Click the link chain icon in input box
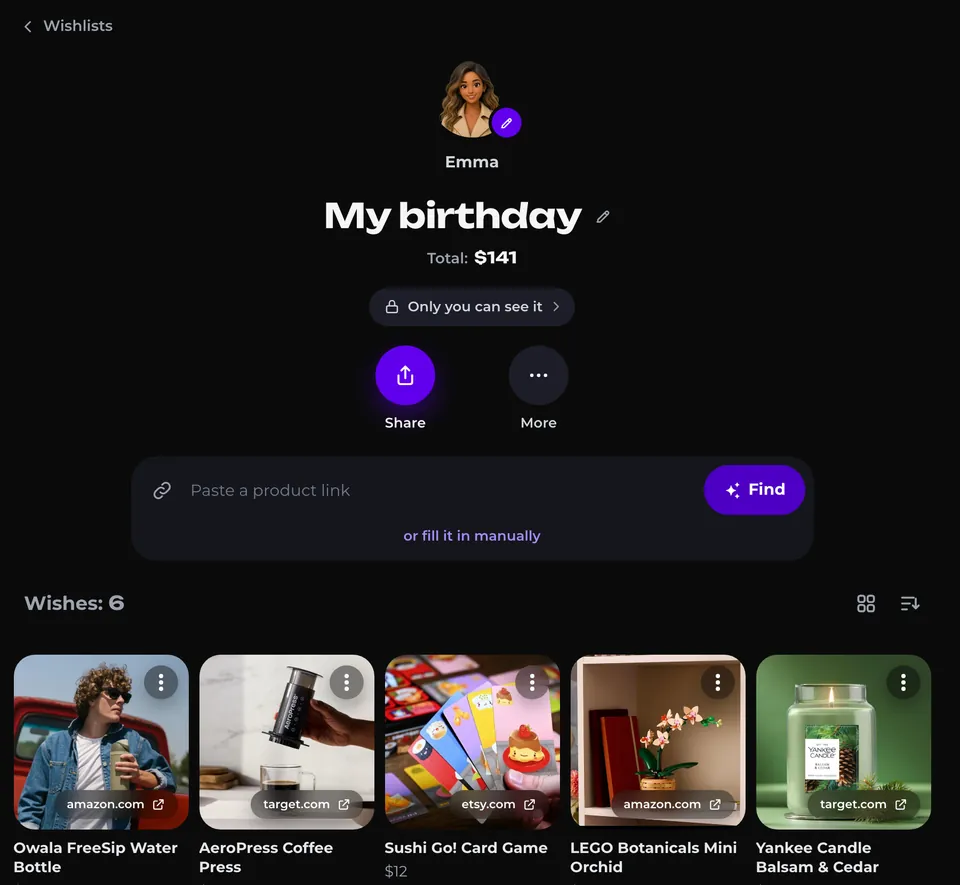This screenshot has height=885, width=960. (162, 490)
